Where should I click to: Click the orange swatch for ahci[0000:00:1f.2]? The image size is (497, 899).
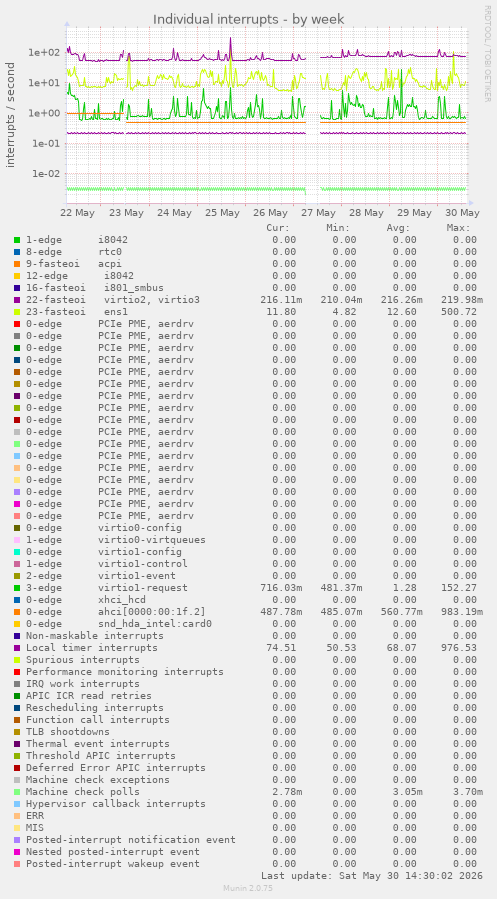[17, 612]
